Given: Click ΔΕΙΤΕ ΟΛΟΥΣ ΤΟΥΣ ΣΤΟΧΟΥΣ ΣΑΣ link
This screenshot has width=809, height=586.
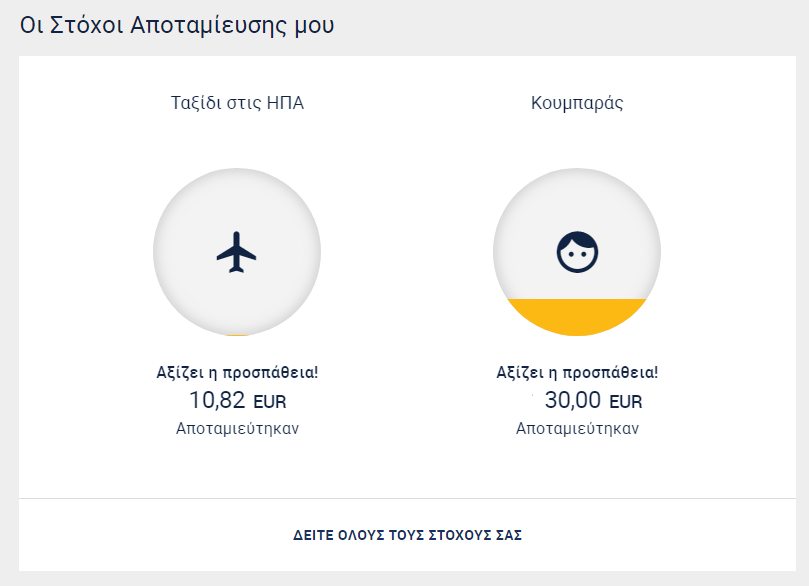Looking at the screenshot, I should 408,535.
